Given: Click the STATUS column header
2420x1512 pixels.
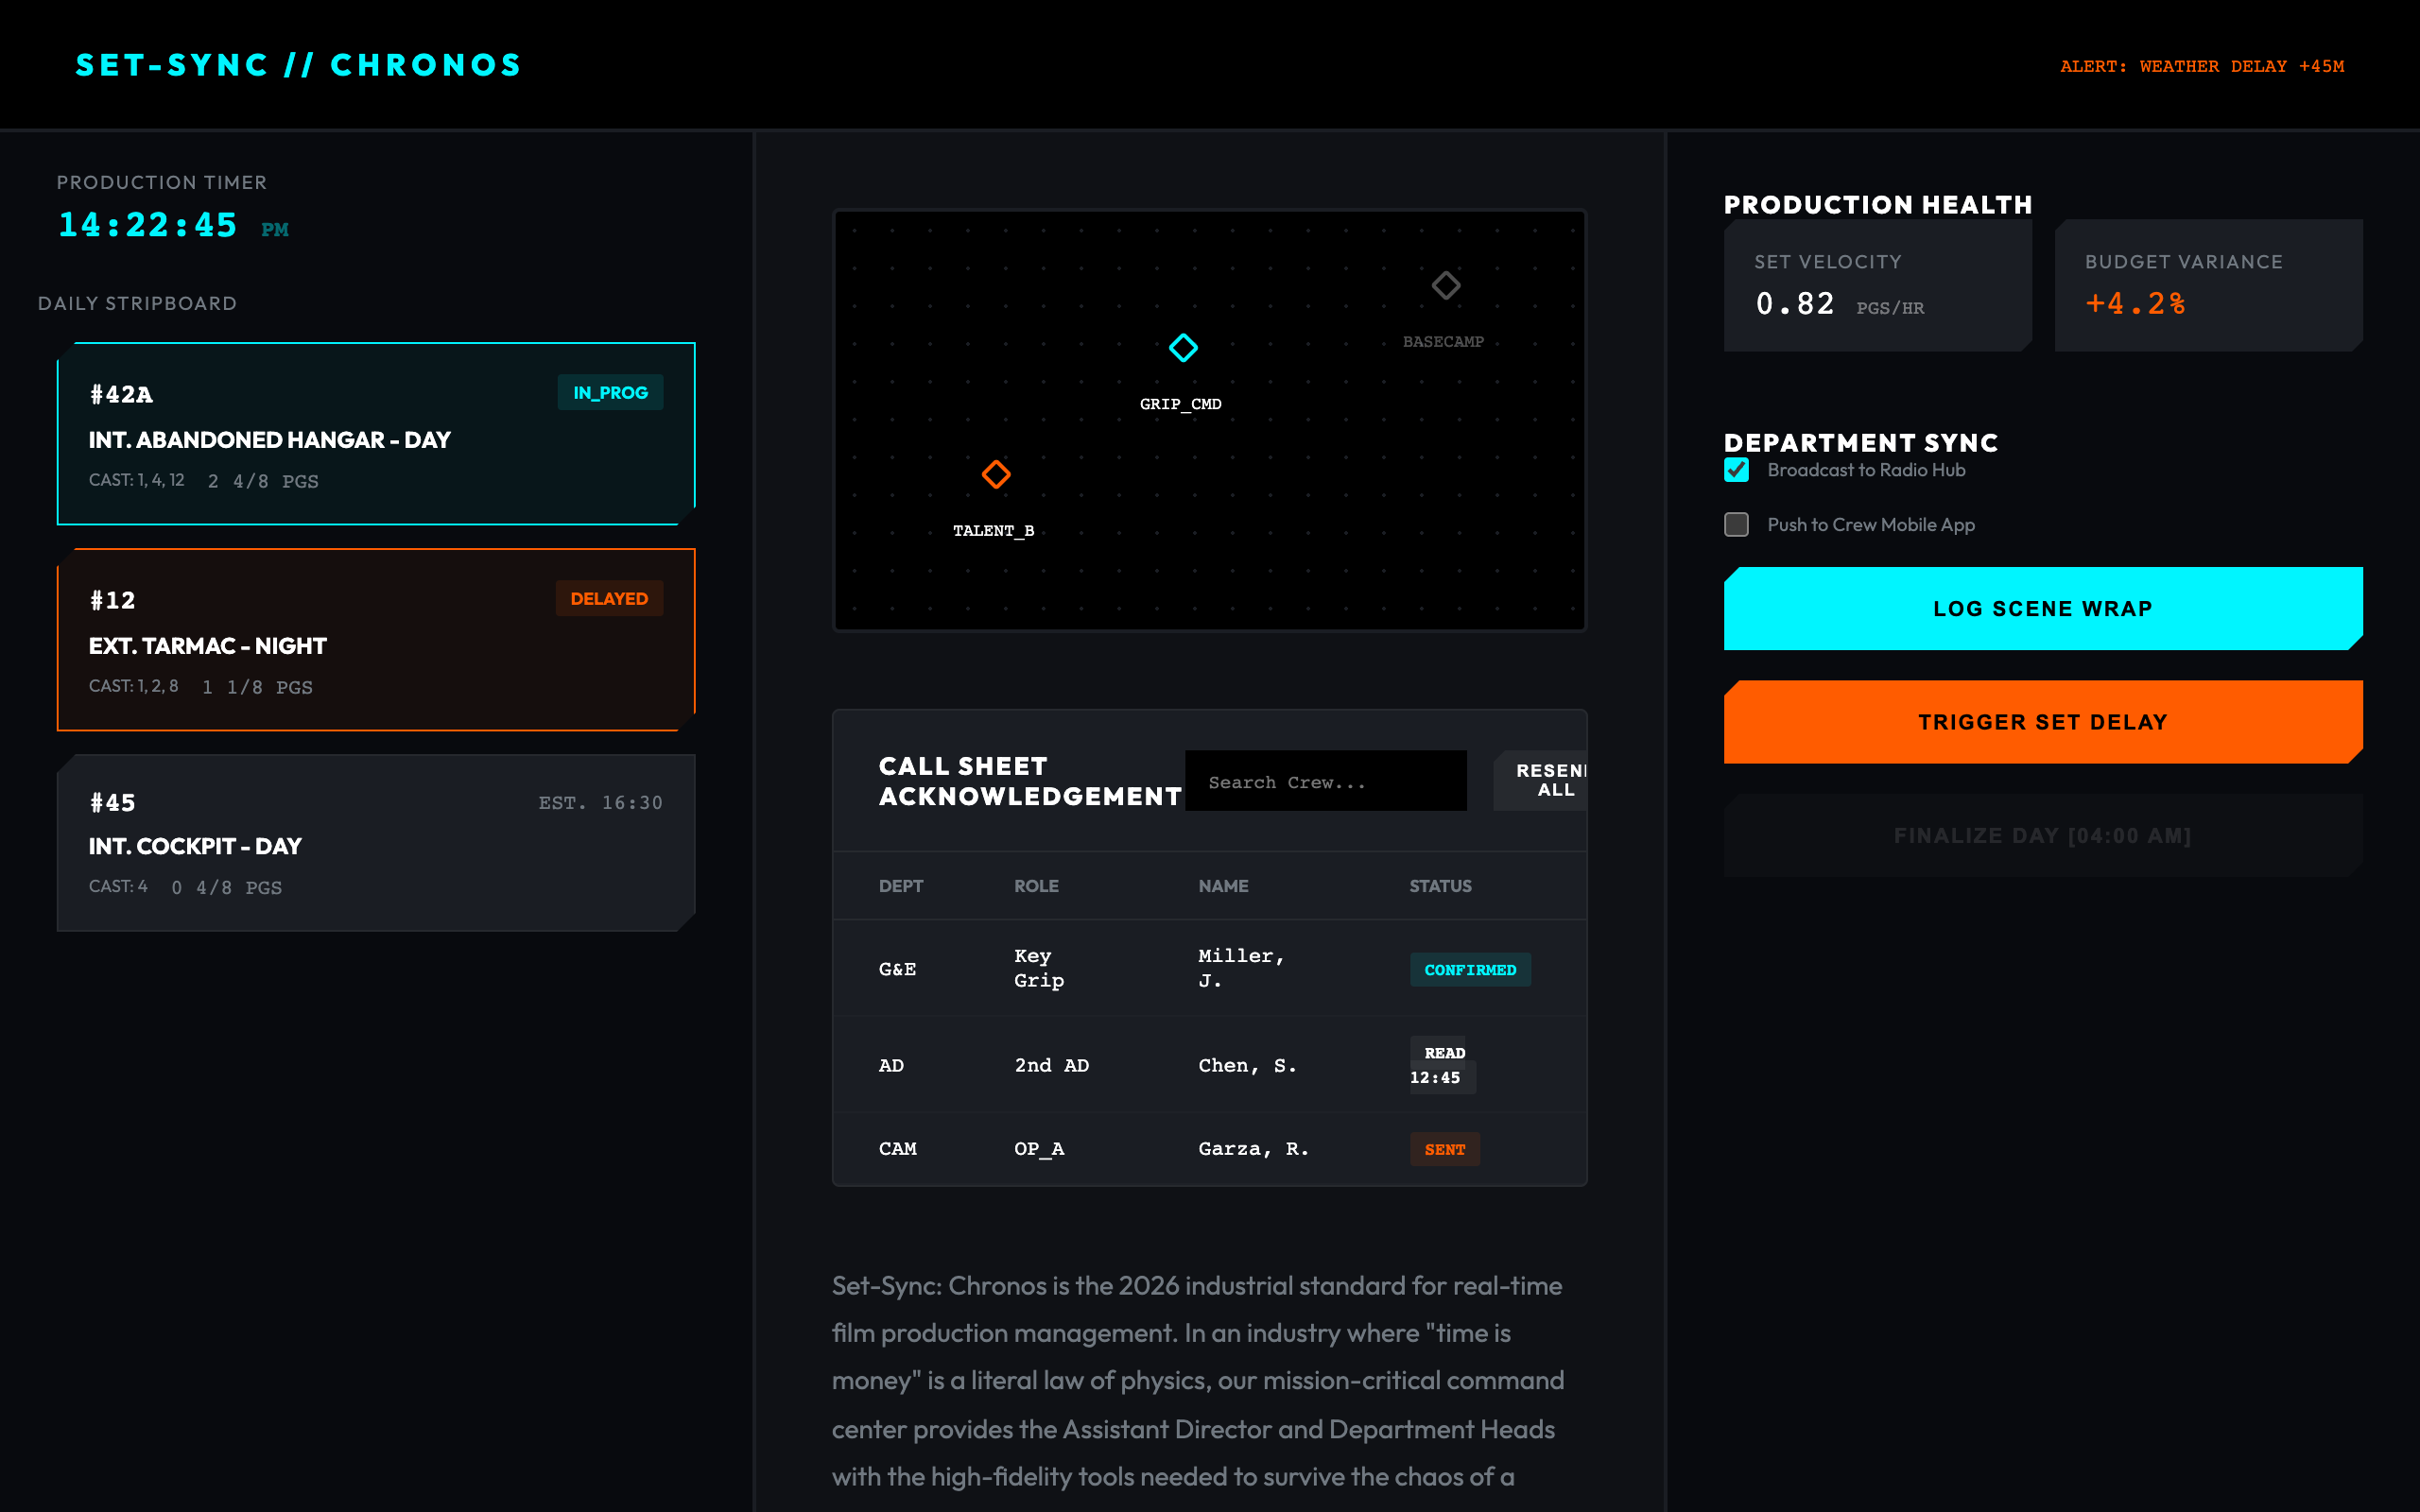Looking at the screenshot, I should [1440, 886].
